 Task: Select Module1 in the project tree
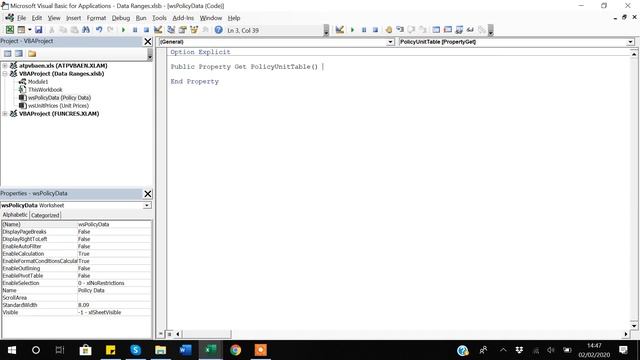tap(38, 82)
